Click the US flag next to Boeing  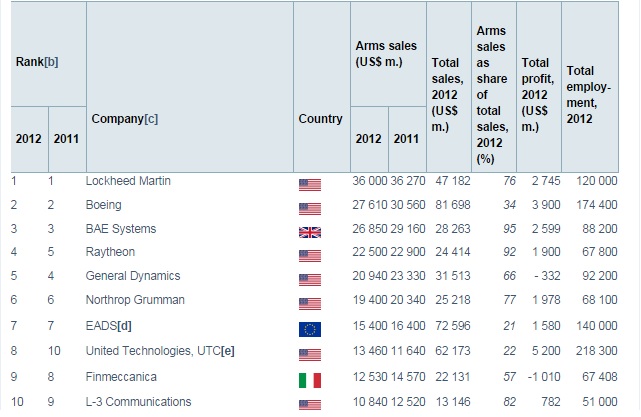click(309, 207)
